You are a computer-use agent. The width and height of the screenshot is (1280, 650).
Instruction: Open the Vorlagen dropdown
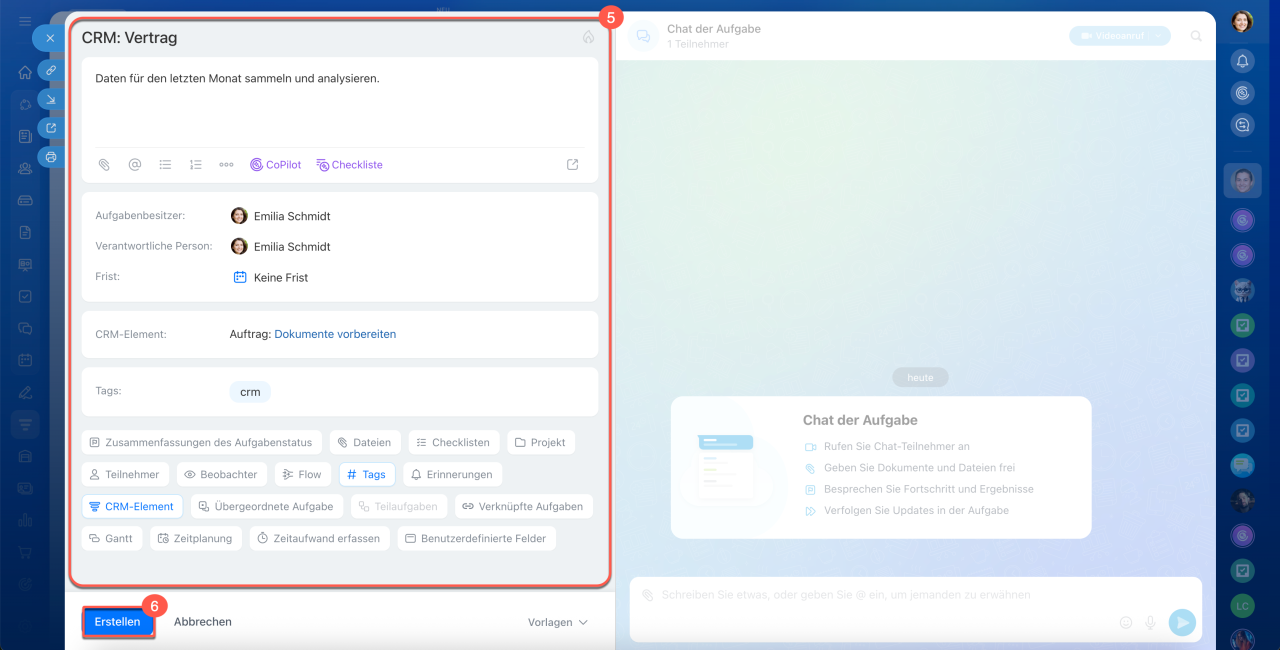(x=558, y=622)
